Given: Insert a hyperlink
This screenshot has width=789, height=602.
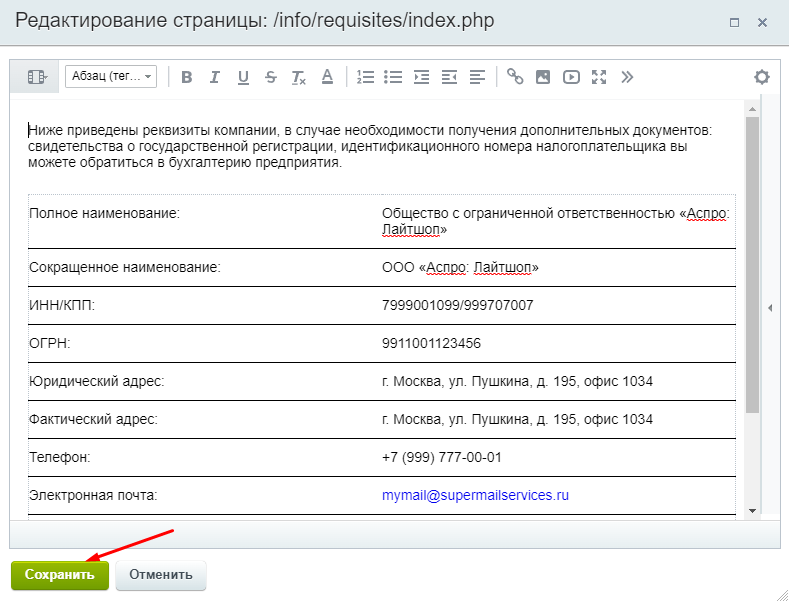Looking at the screenshot, I should (515, 77).
